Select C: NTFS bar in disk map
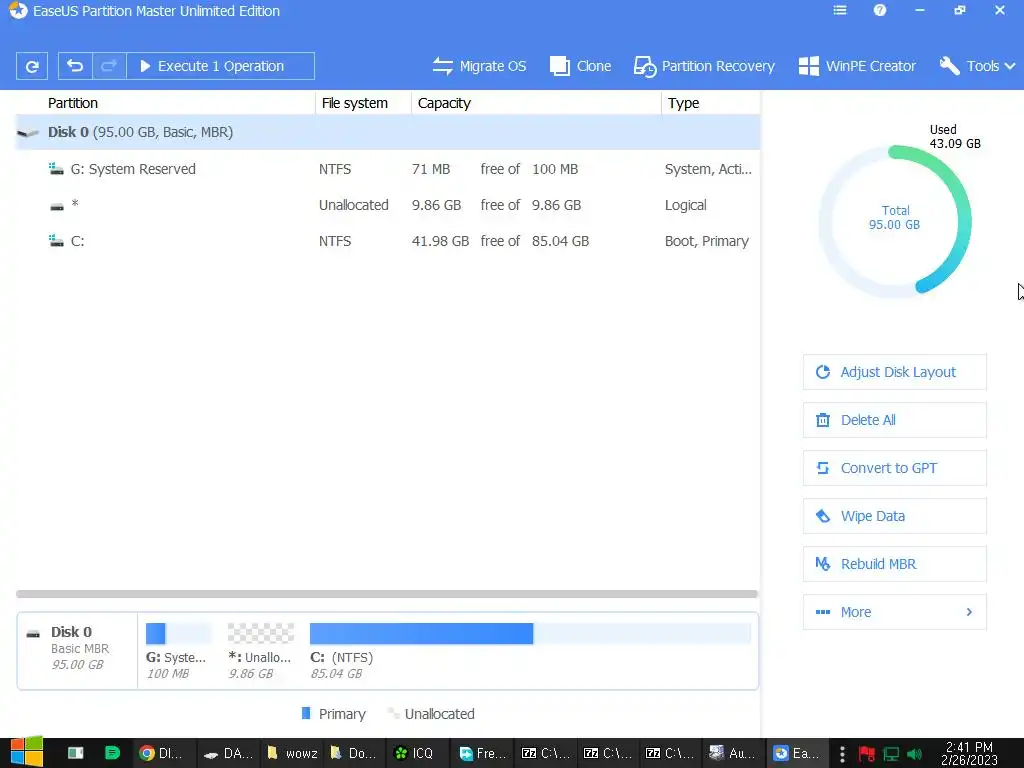Image resolution: width=1024 pixels, height=768 pixels. [530, 633]
